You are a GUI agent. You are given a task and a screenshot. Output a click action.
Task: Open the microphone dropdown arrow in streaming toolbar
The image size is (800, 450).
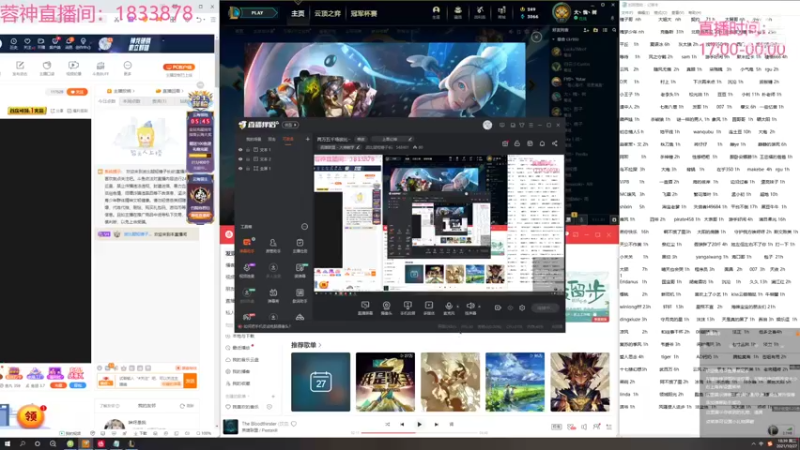(x=457, y=307)
